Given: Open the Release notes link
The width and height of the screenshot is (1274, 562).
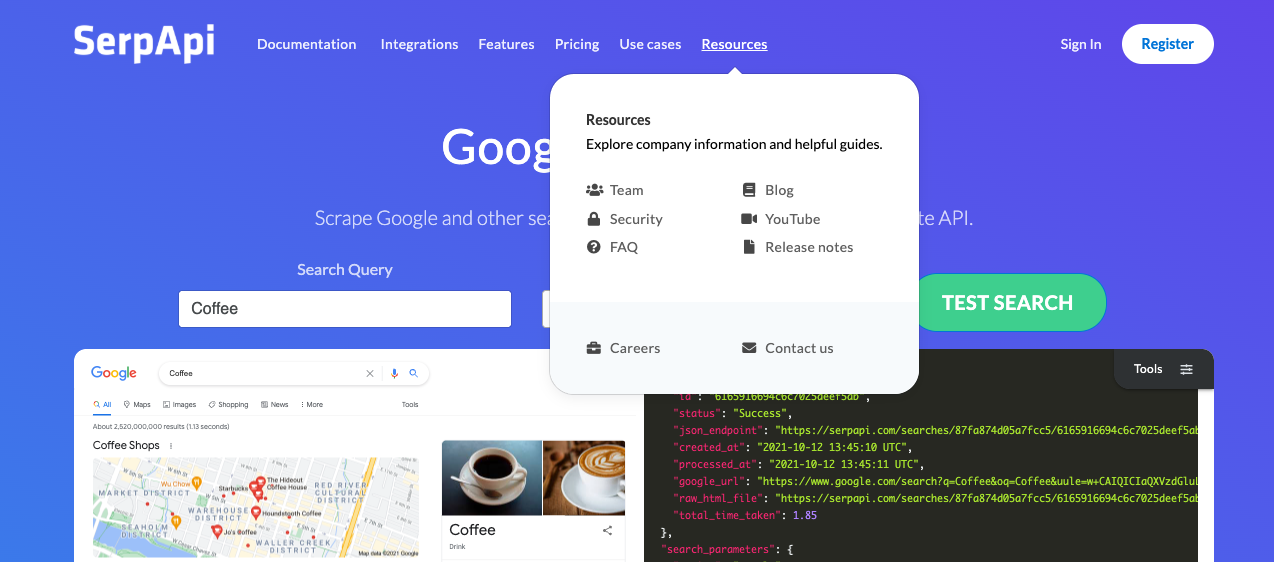Looking at the screenshot, I should 809,247.
